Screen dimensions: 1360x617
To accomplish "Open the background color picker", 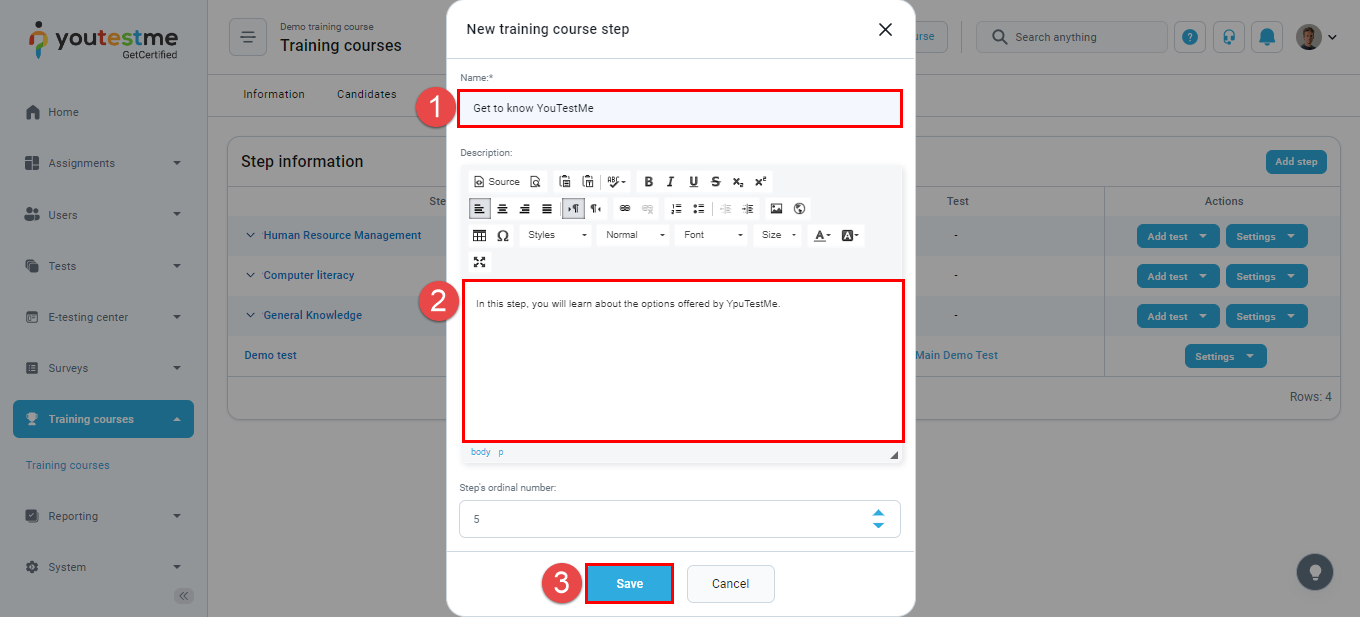I will click(850, 235).
